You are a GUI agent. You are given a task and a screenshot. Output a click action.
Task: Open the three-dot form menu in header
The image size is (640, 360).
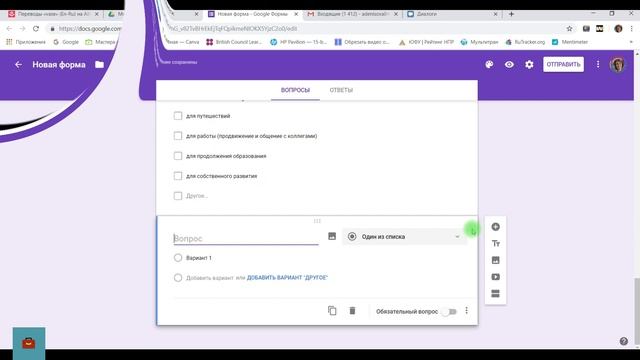598,64
